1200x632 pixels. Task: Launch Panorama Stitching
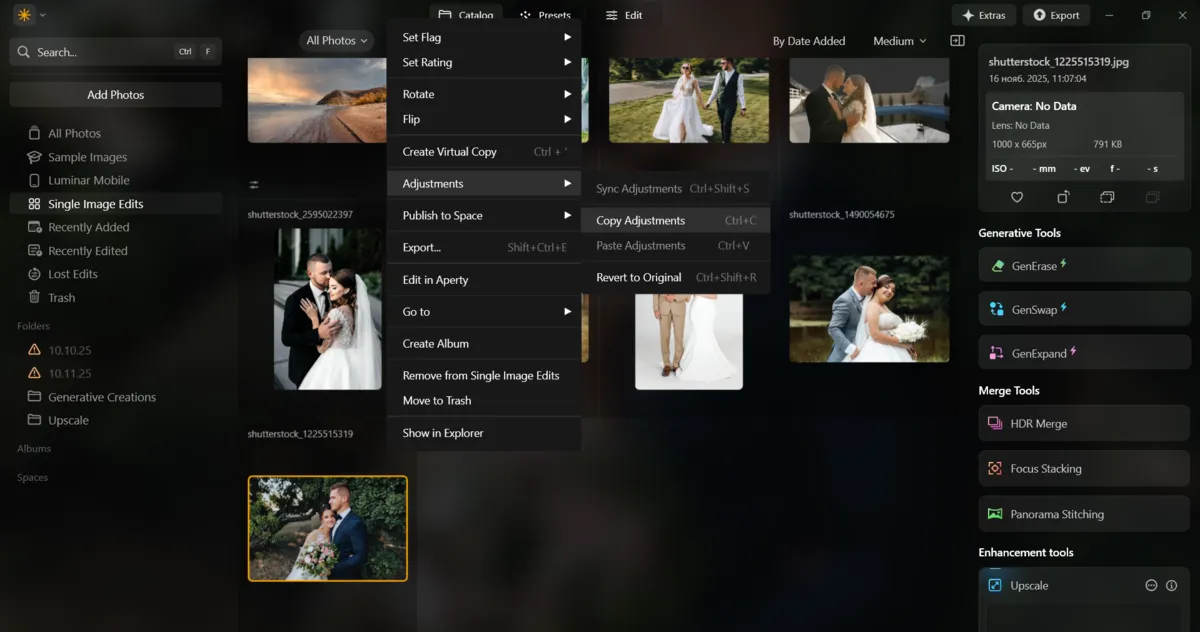coord(1083,513)
